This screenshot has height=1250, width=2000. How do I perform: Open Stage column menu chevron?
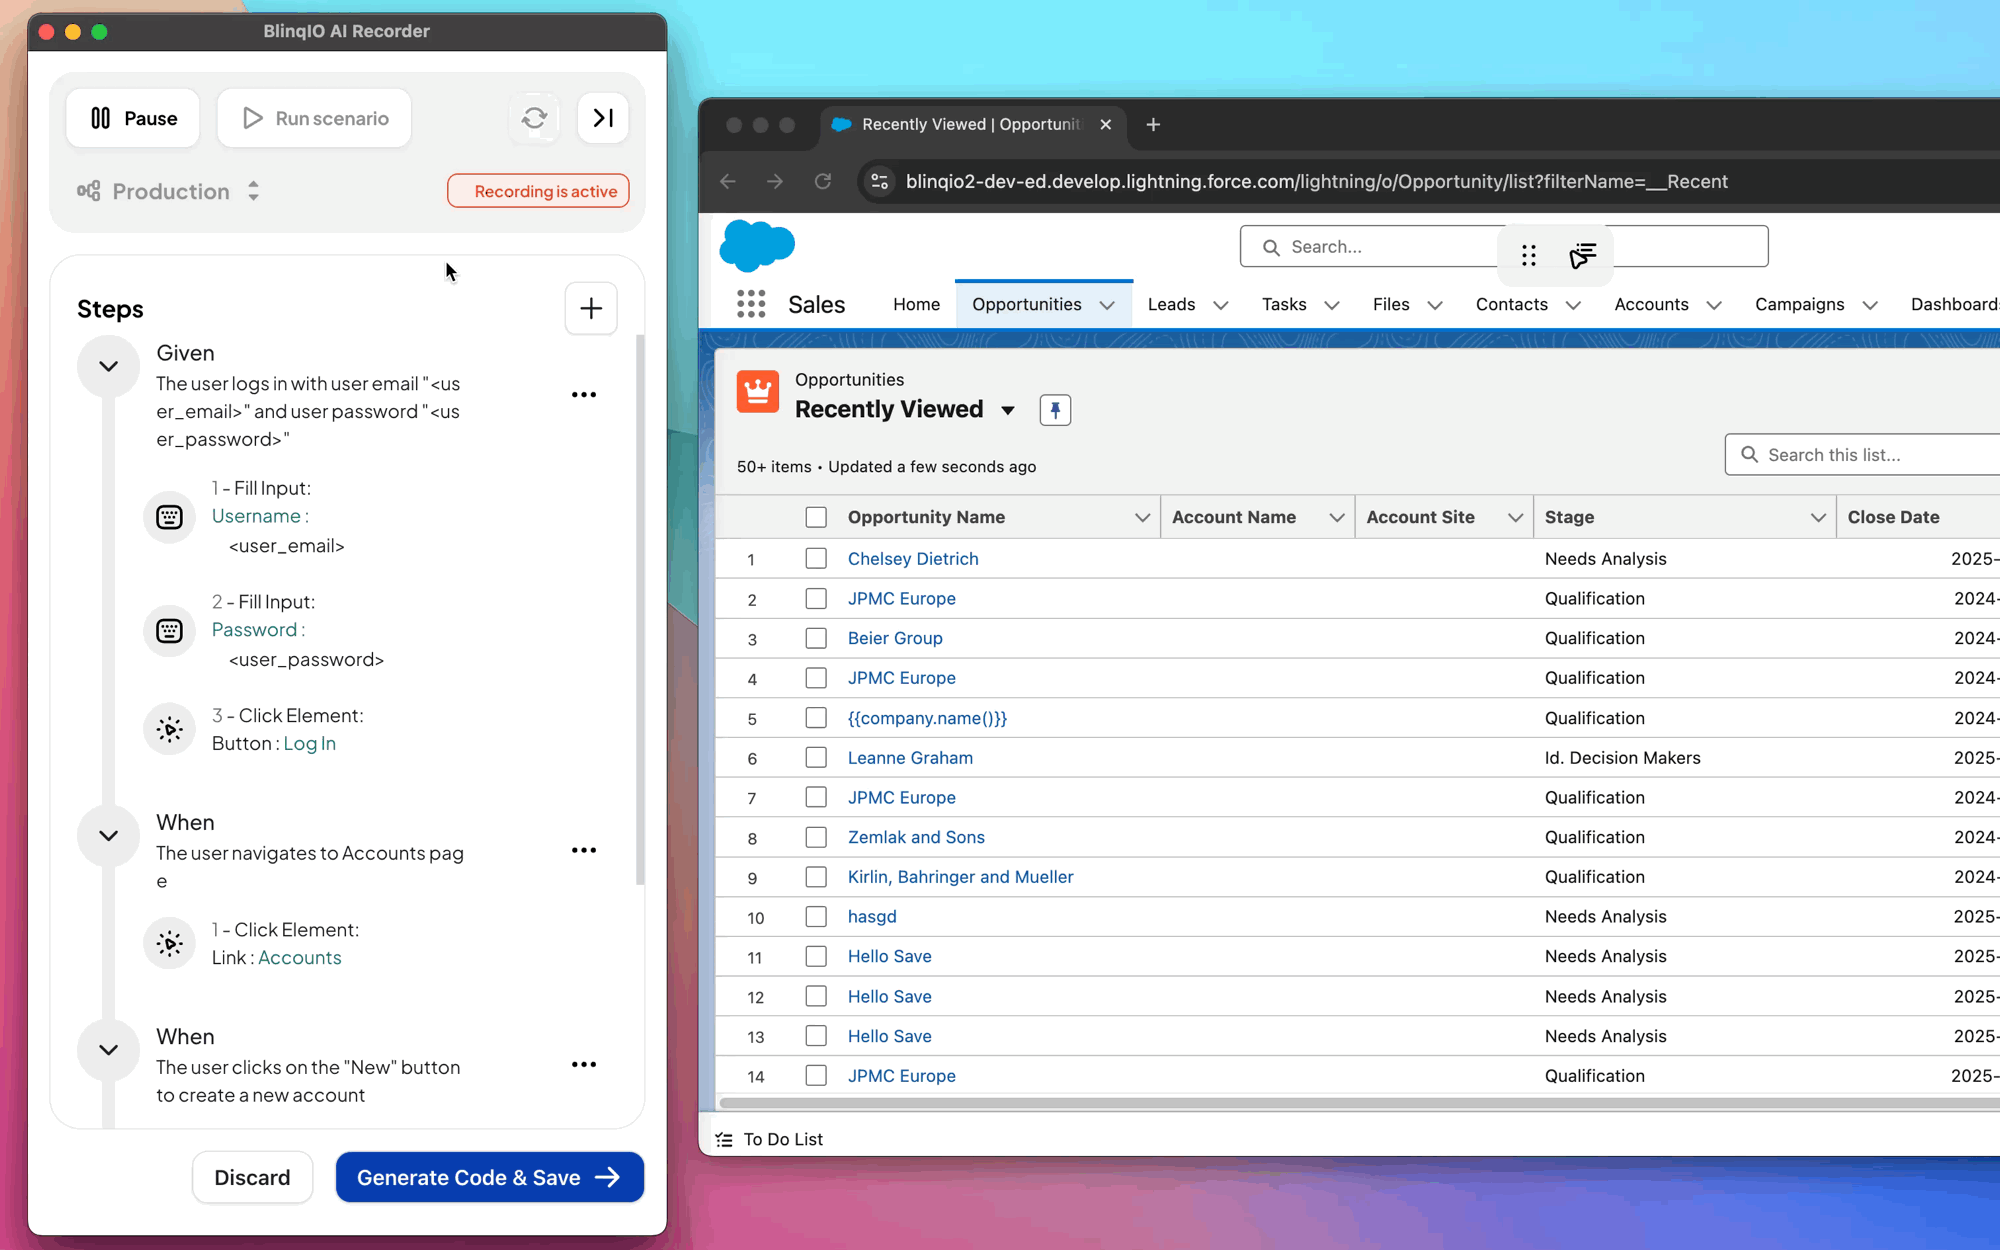1818,517
